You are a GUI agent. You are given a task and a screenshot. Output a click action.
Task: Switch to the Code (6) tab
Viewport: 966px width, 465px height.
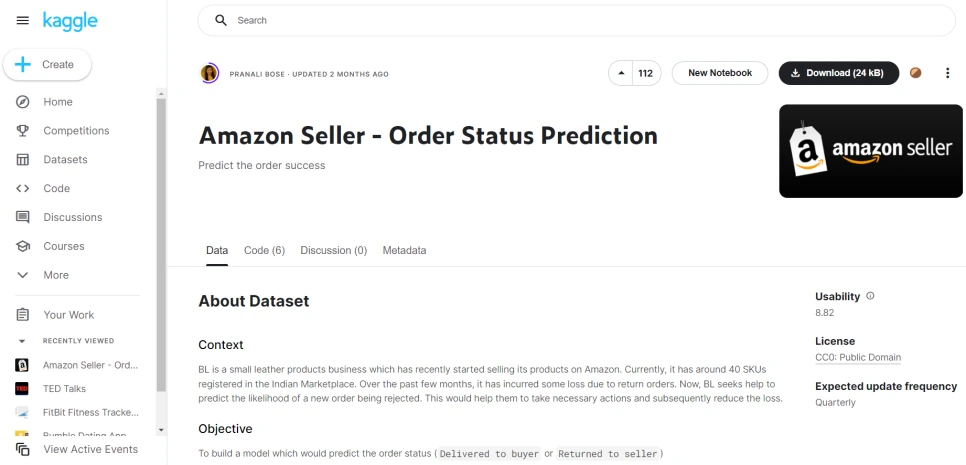(264, 250)
